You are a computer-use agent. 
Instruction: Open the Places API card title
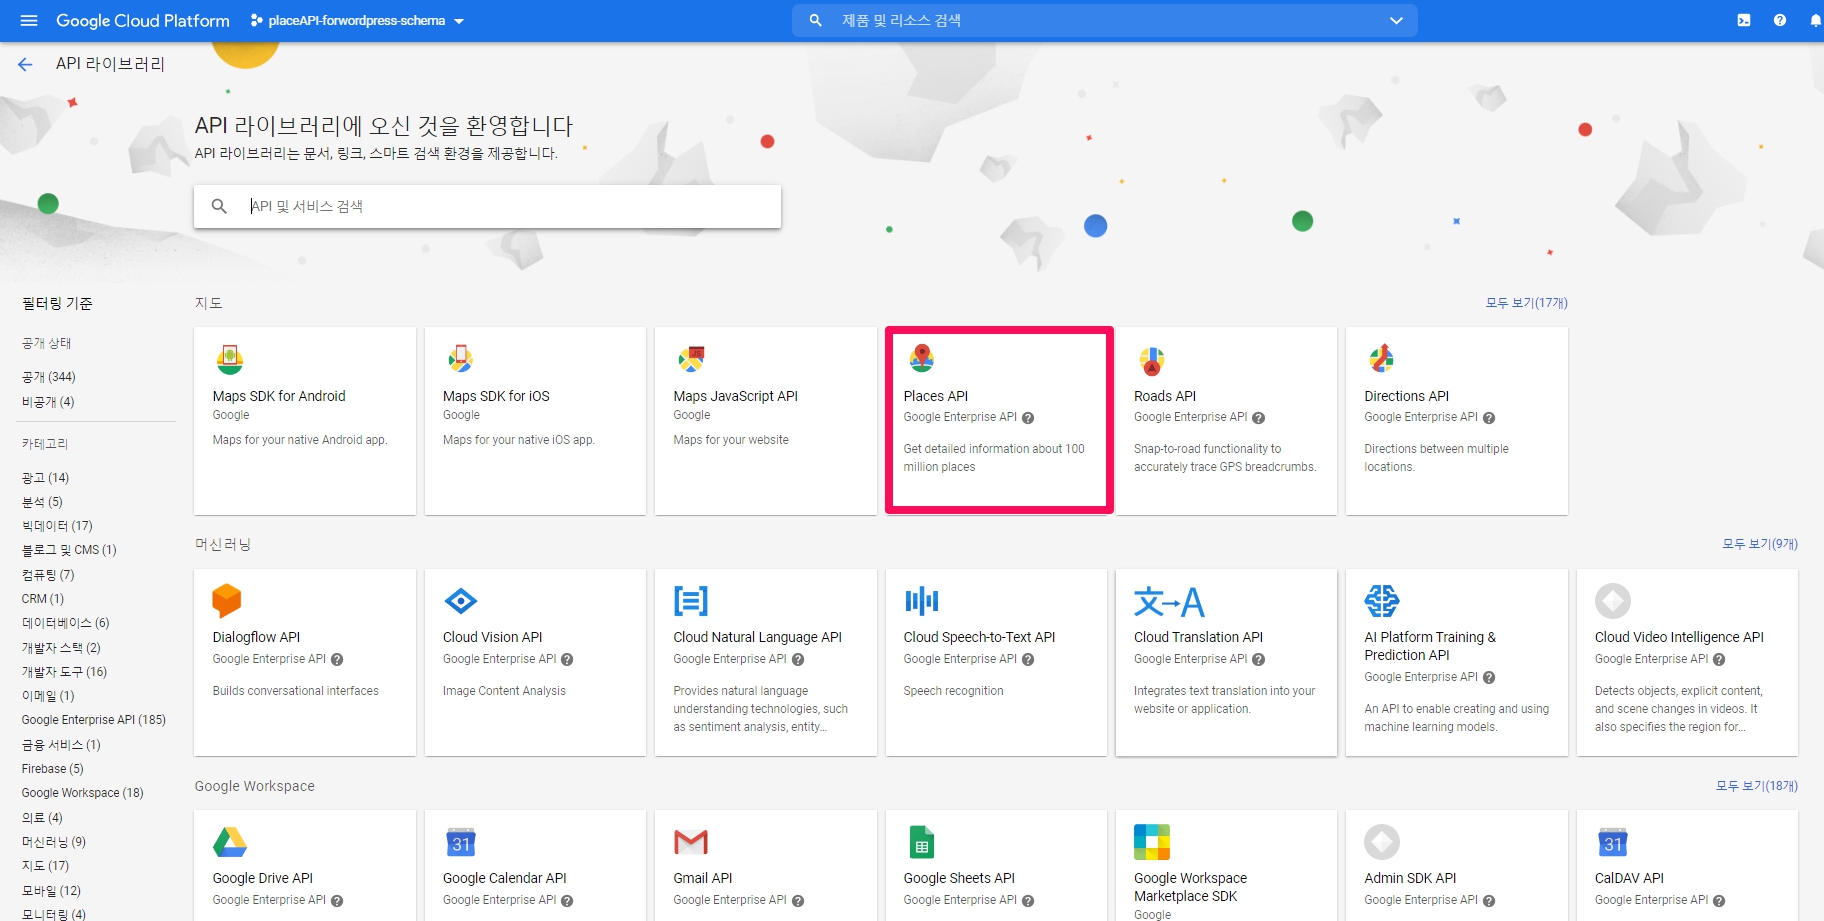(935, 396)
